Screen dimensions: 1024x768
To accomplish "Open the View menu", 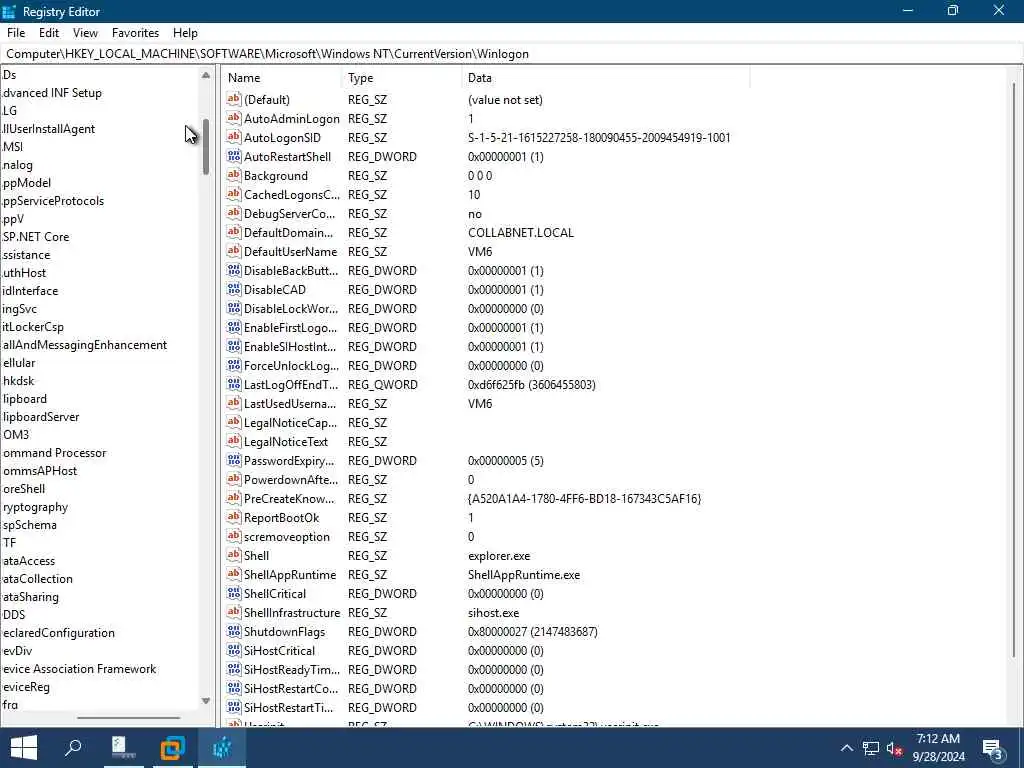I will click(85, 33).
